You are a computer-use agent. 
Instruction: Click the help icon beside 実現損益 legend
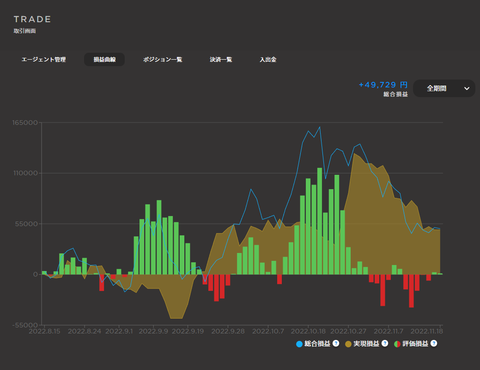(x=385, y=343)
